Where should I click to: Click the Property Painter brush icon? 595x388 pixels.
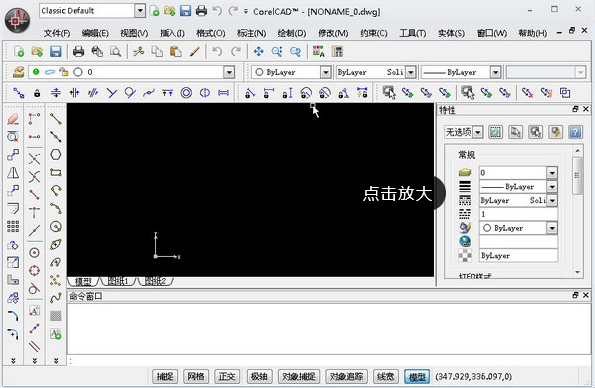coord(194,51)
